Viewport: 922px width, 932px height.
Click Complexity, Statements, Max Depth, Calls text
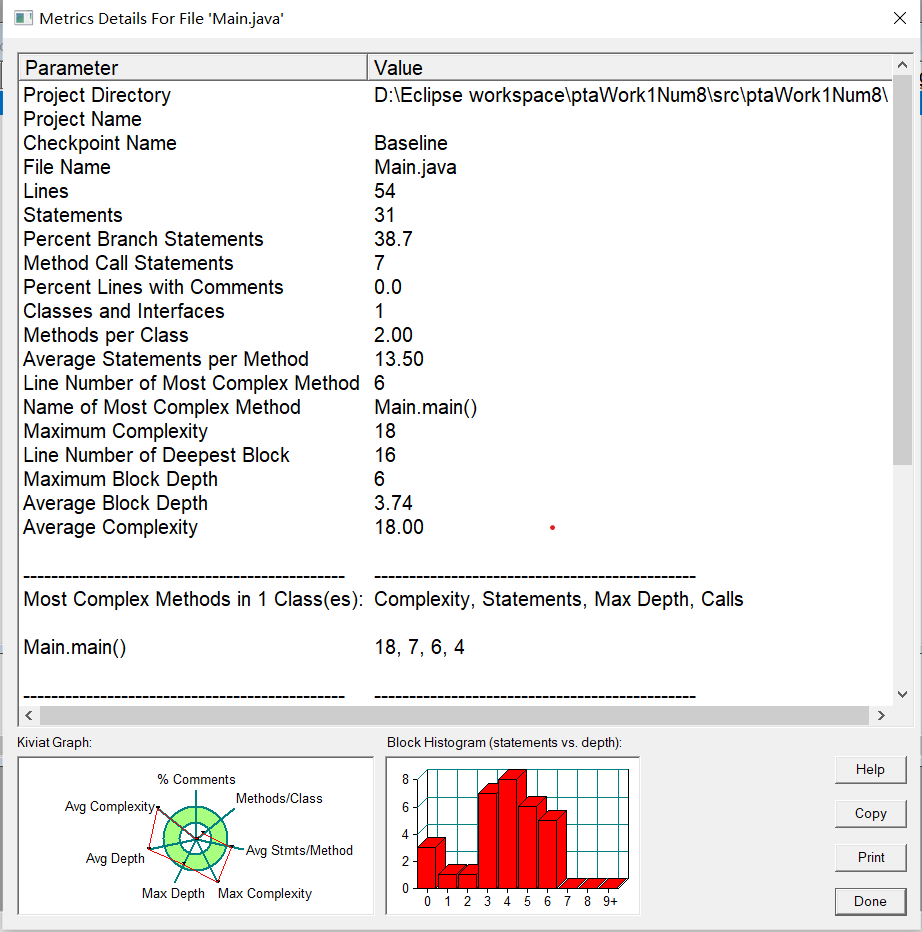[559, 599]
